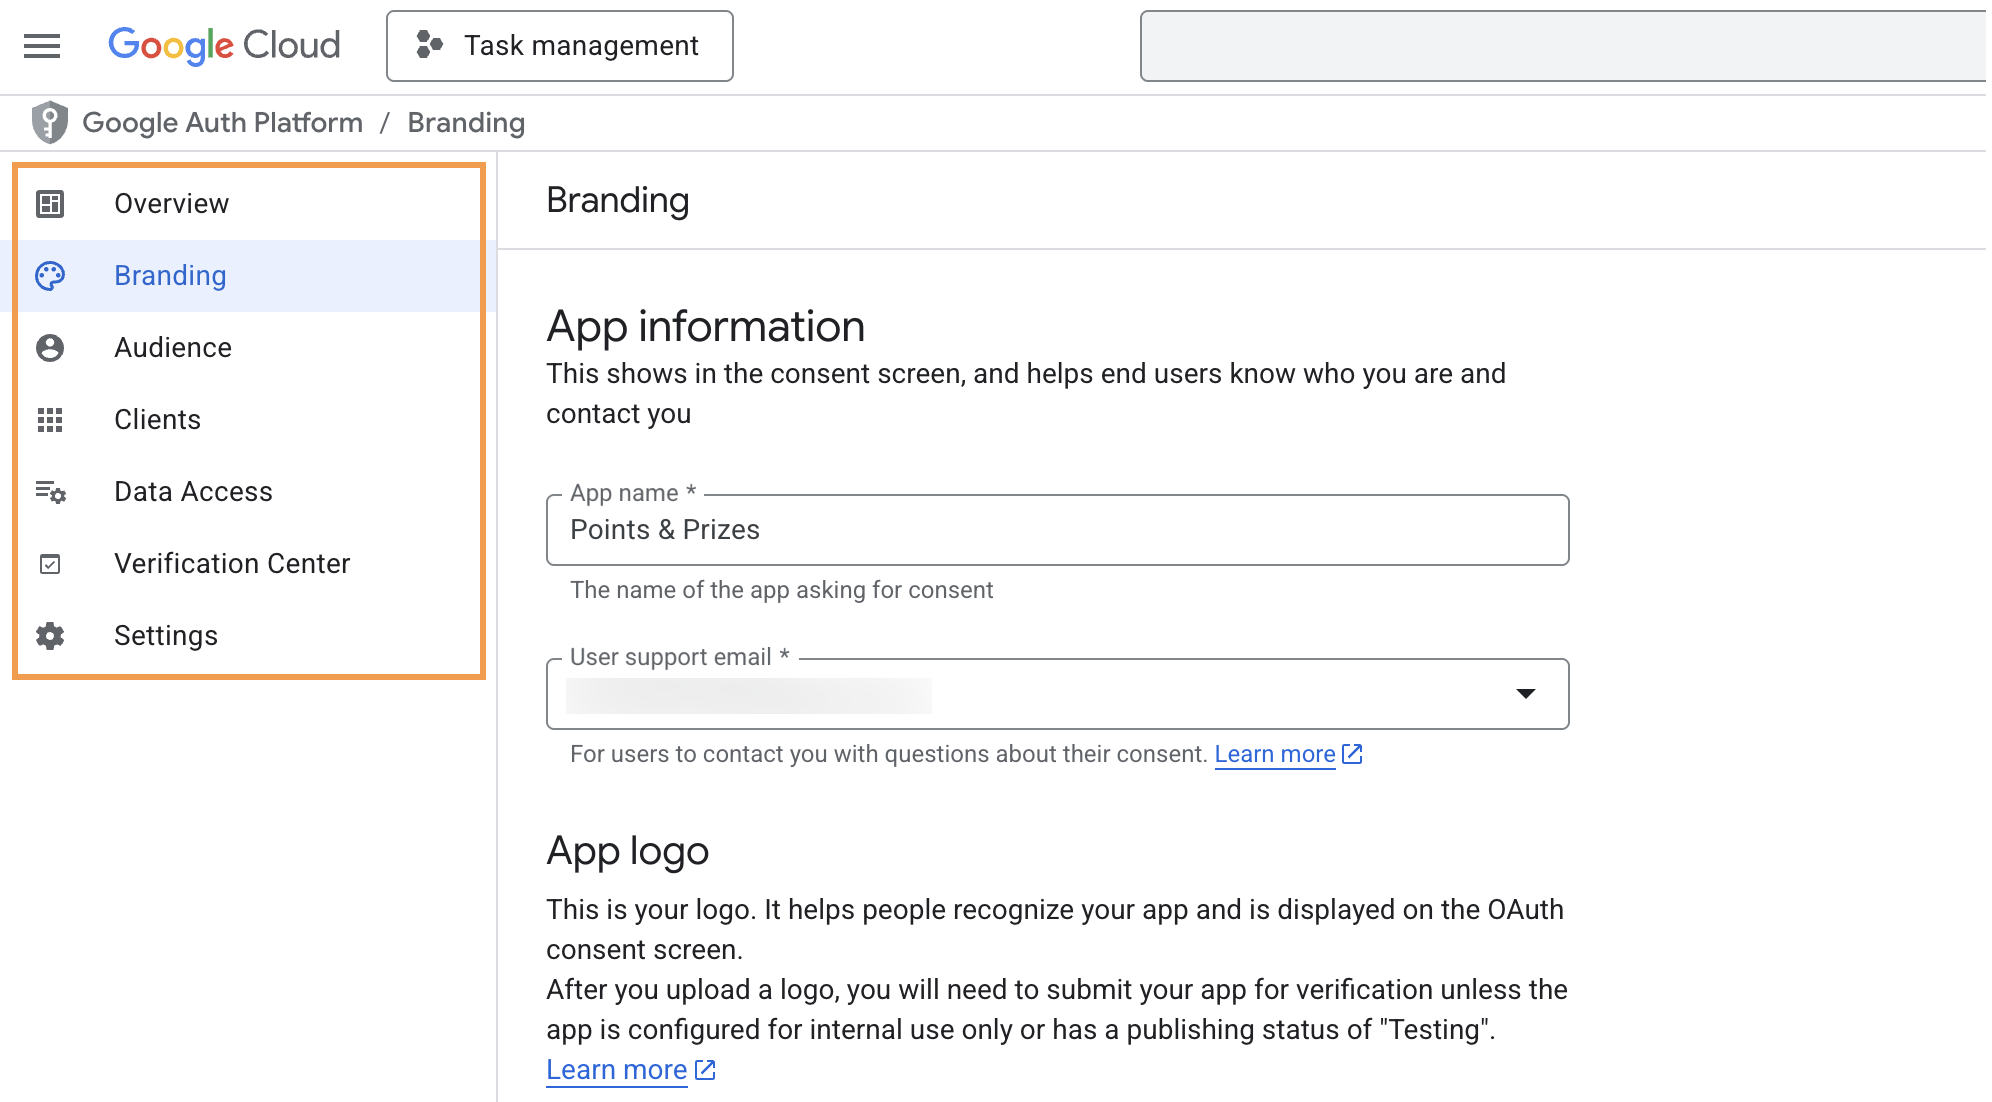Select the Audience person icon
The height and width of the screenshot is (1102, 1992).
[x=50, y=347]
